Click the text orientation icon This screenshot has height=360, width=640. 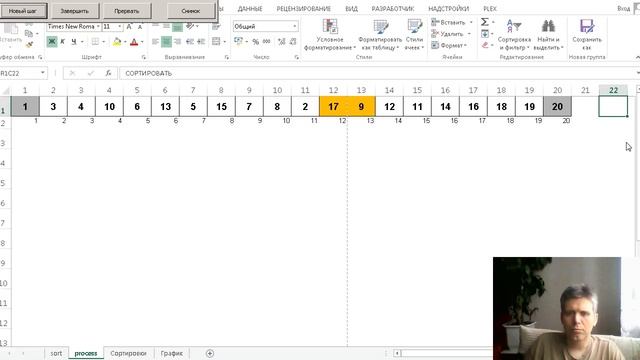[190, 27]
